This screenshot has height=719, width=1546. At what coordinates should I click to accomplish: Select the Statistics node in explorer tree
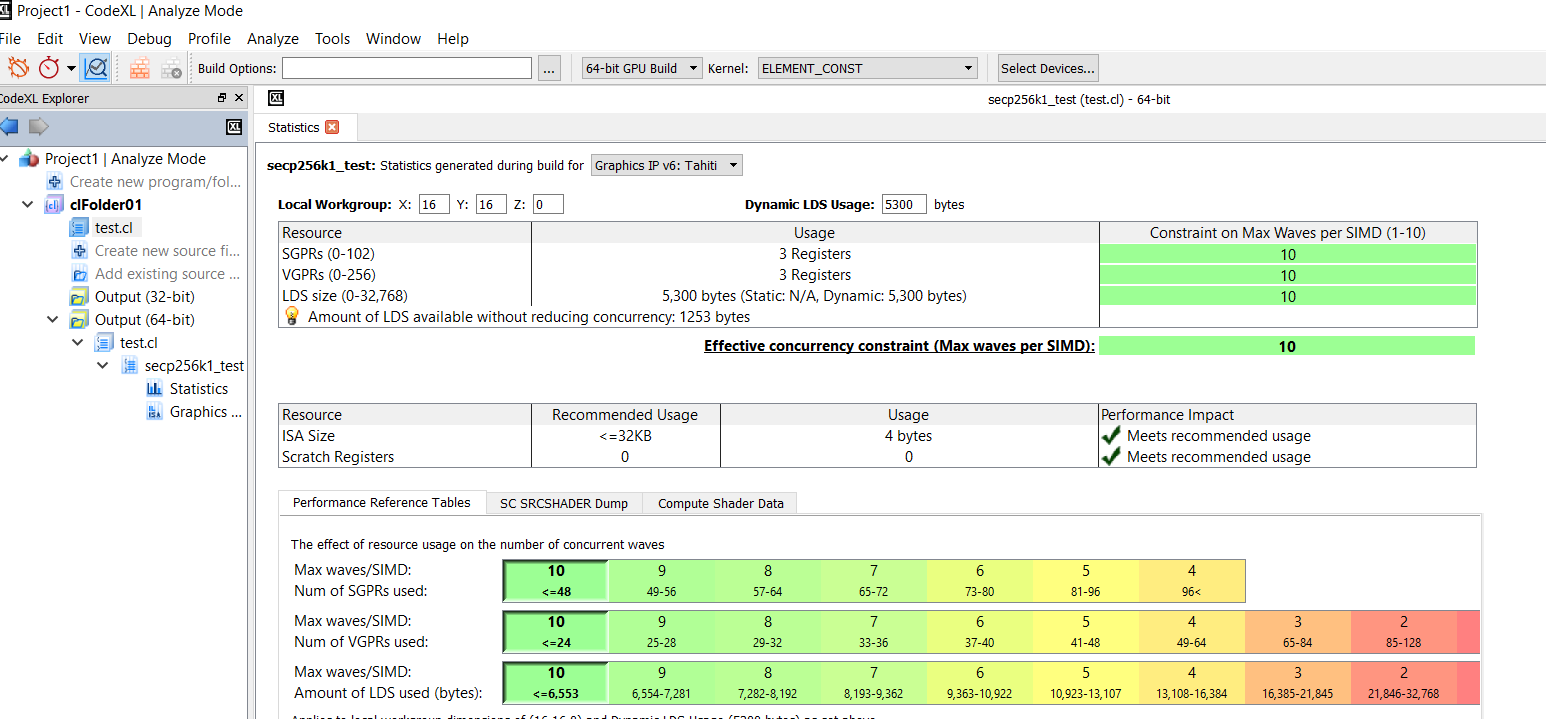point(199,389)
